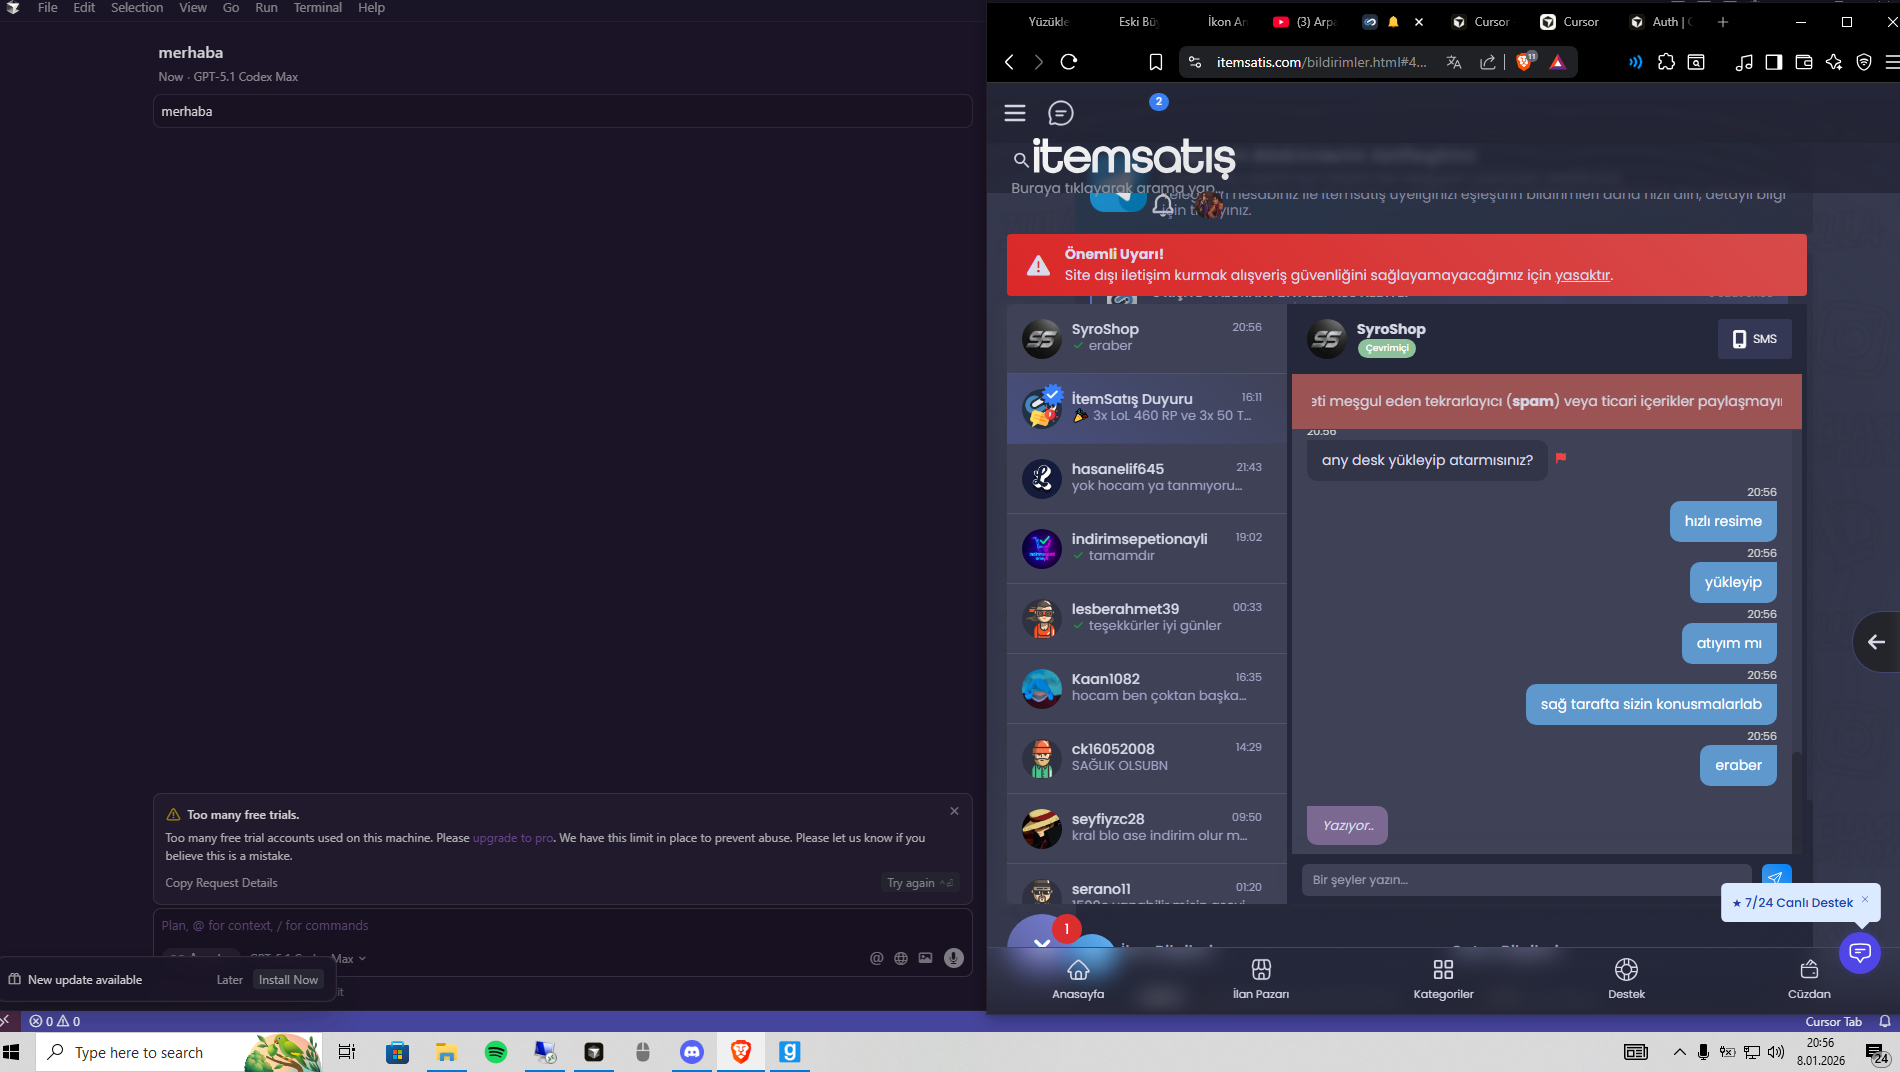This screenshot has height=1072, width=1900.
Task: Open Spotify from the Windows taskbar
Action: [496, 1052]
